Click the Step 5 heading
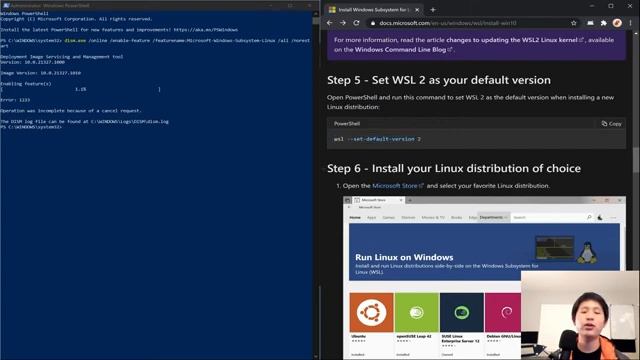Viewport: 640px width, 360px height. point(439,80)
